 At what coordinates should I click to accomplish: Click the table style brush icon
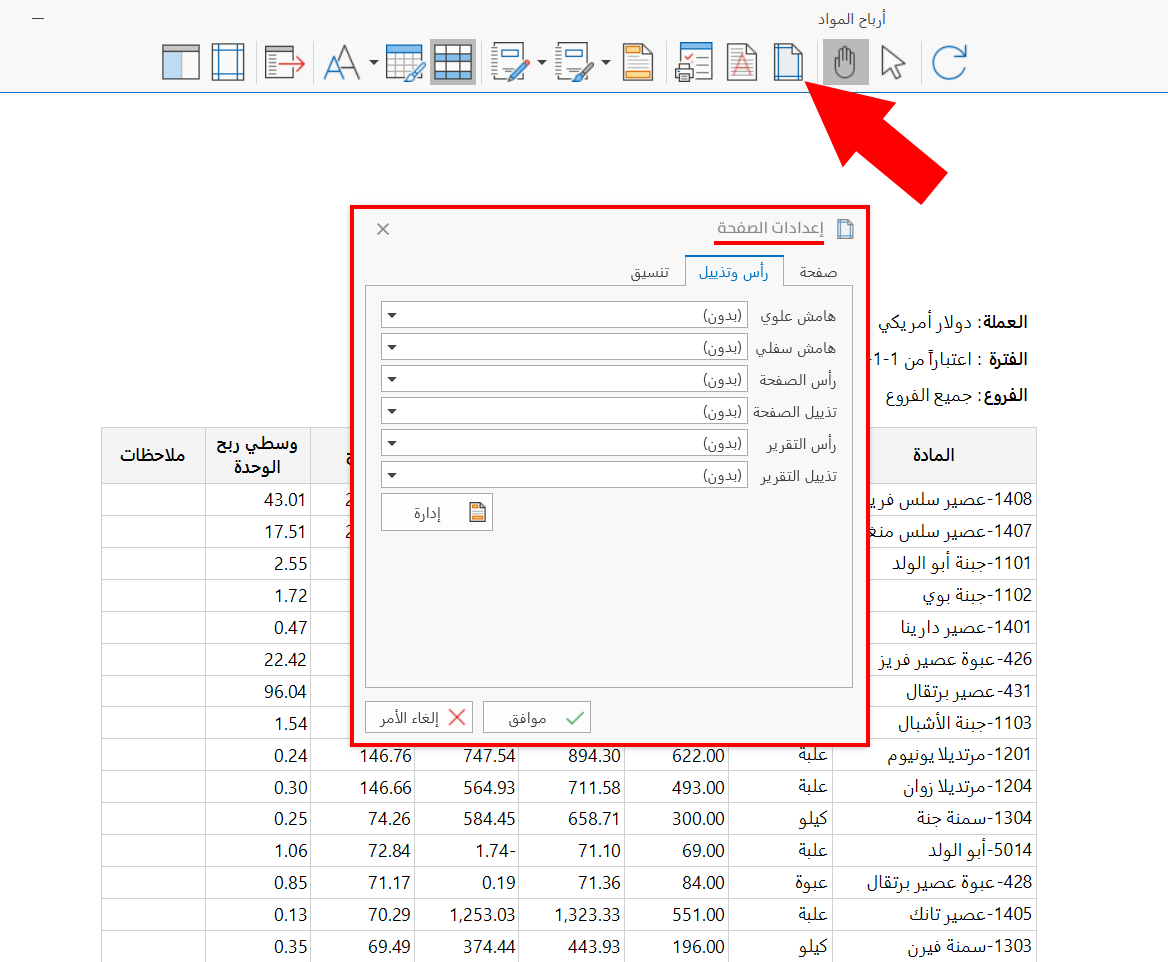click(405, 62)
